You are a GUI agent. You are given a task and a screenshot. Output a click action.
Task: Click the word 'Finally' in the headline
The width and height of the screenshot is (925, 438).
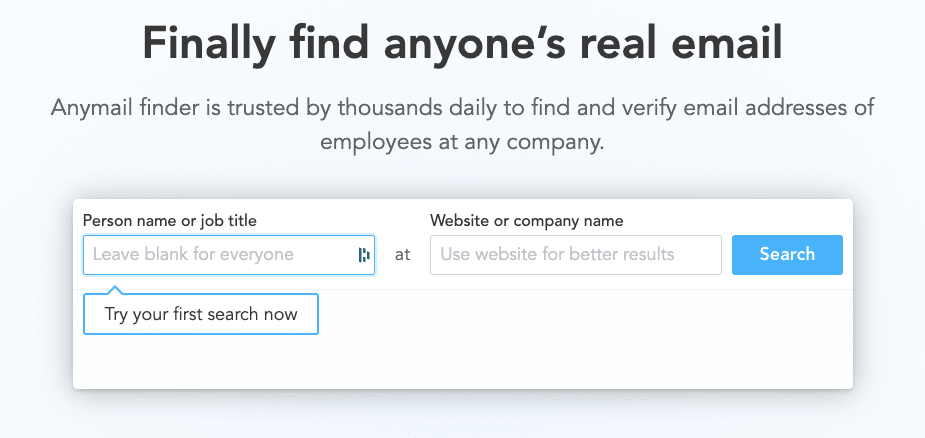(209, 43)
